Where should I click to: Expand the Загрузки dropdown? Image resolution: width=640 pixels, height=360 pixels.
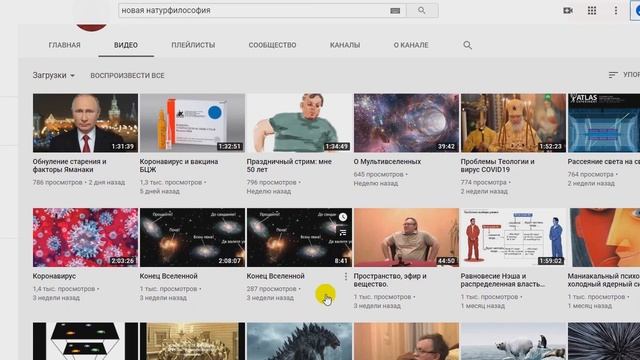click(x=53, y=75)
